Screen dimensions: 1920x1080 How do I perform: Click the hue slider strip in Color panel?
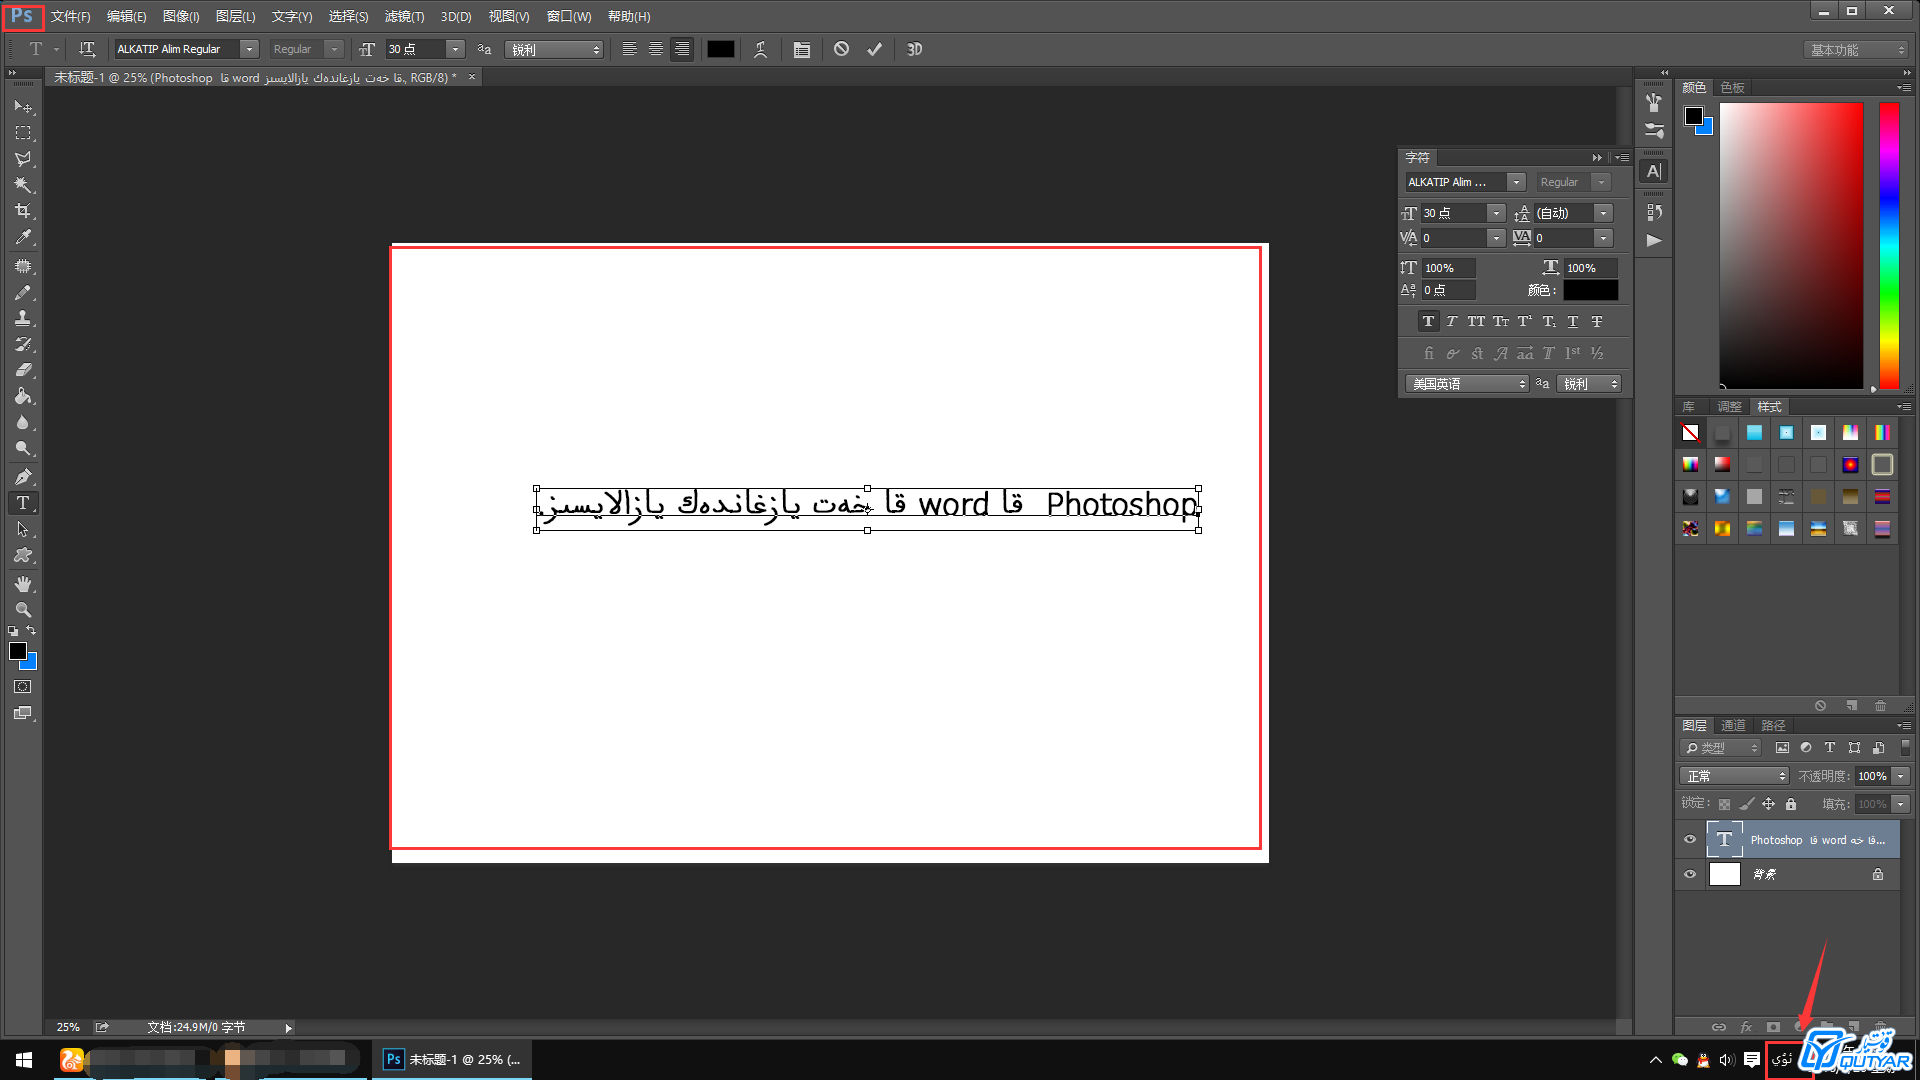tap(1889, 245)
